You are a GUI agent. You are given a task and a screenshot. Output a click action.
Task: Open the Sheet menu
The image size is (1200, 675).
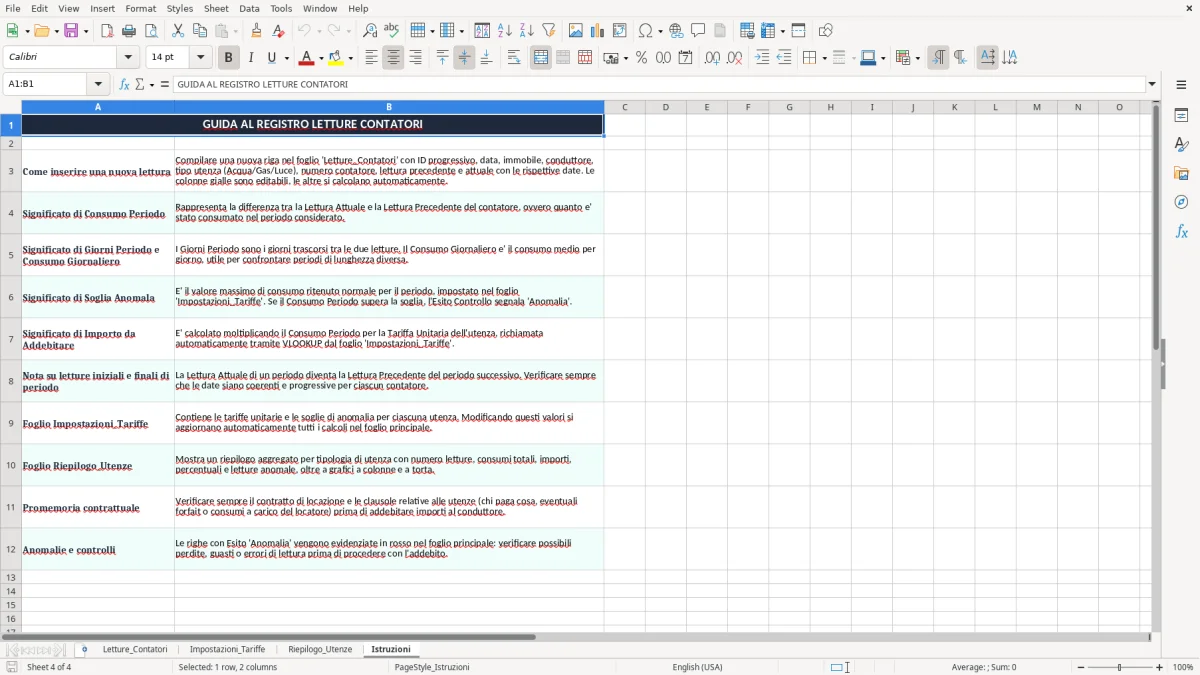point(216,8)
